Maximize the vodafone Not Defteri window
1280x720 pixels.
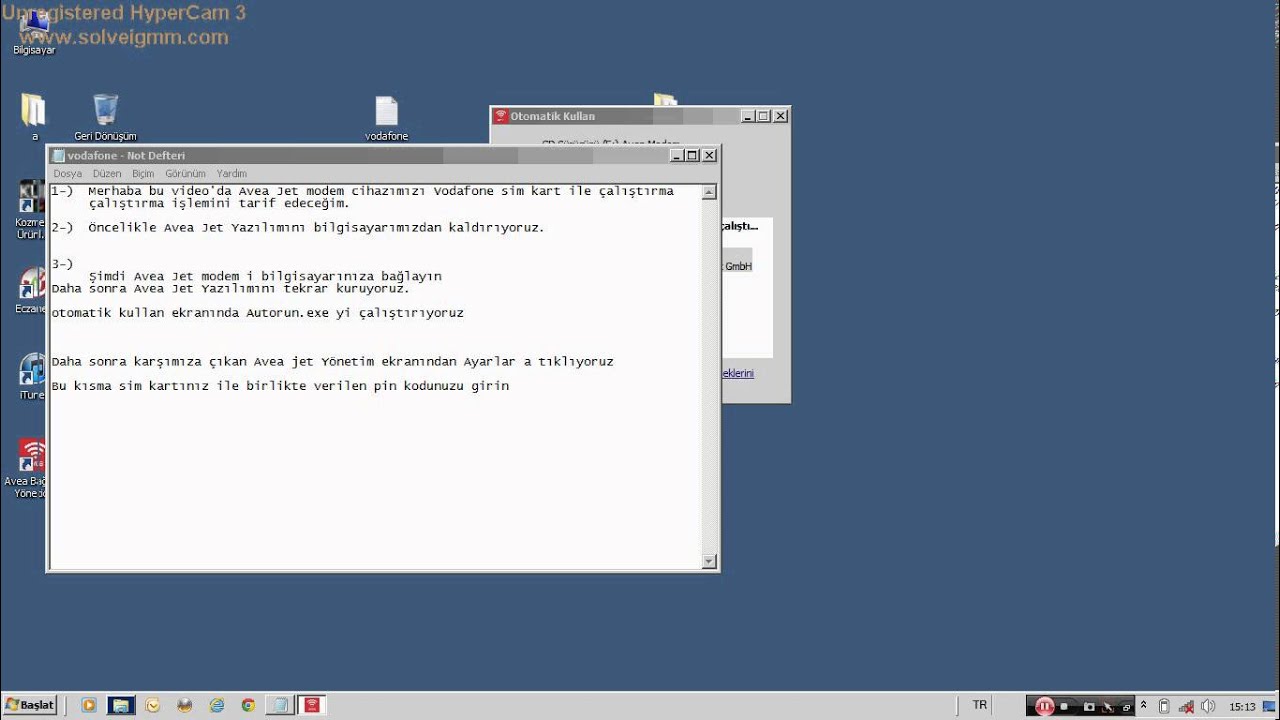692,155
